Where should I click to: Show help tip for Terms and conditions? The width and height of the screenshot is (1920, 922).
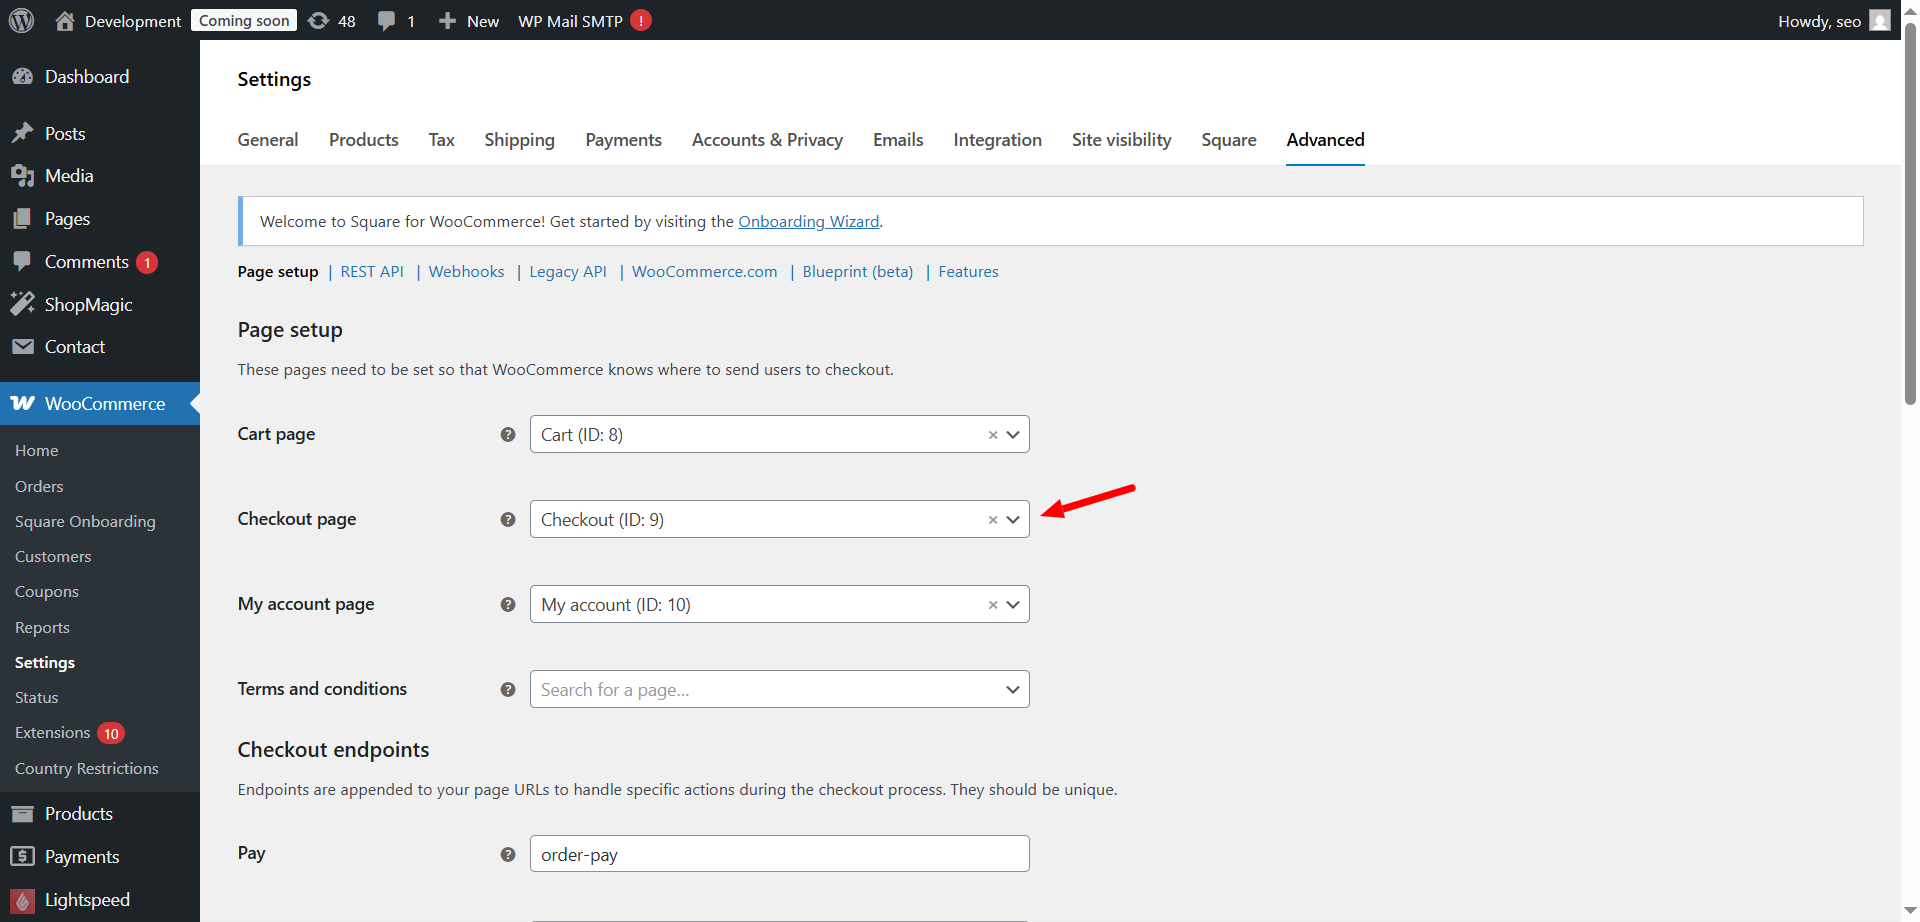[x=508, y=689]
